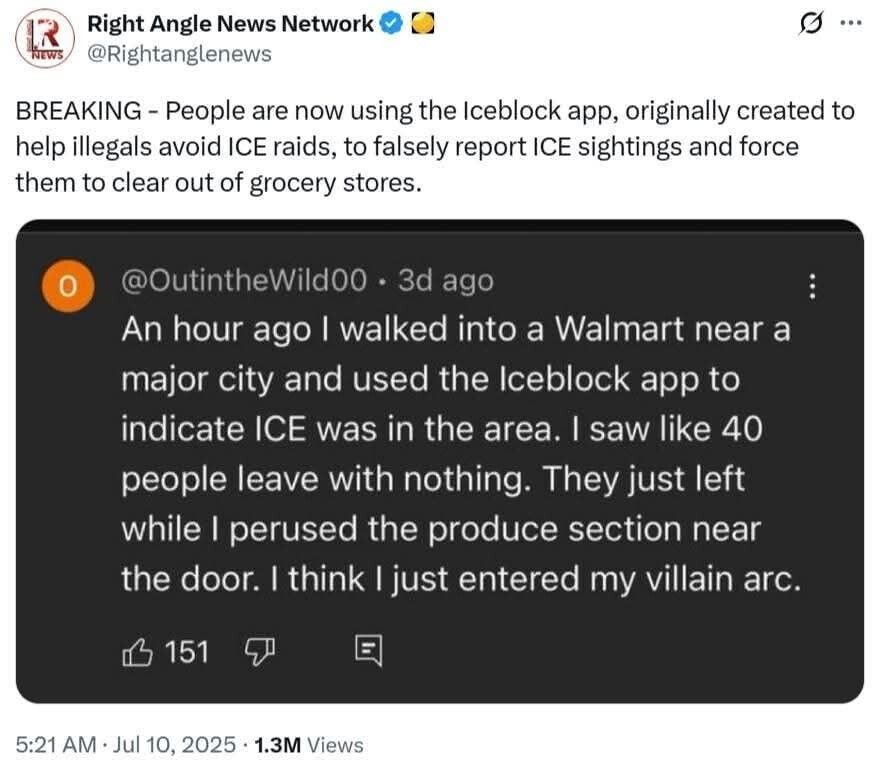Click the blue verified checkmark badge
The height and width of the screenshot is (775, 889).
point(393,24)
